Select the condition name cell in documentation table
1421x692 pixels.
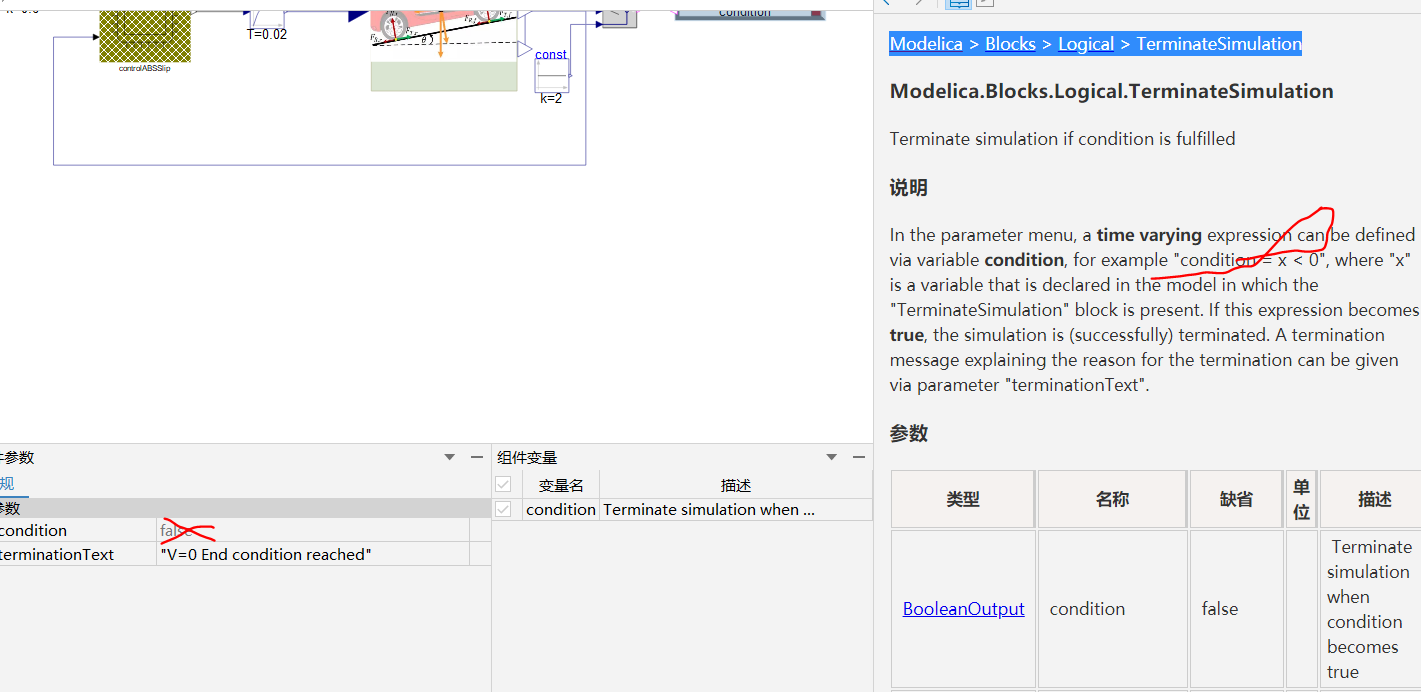(x=1112, y=609)
